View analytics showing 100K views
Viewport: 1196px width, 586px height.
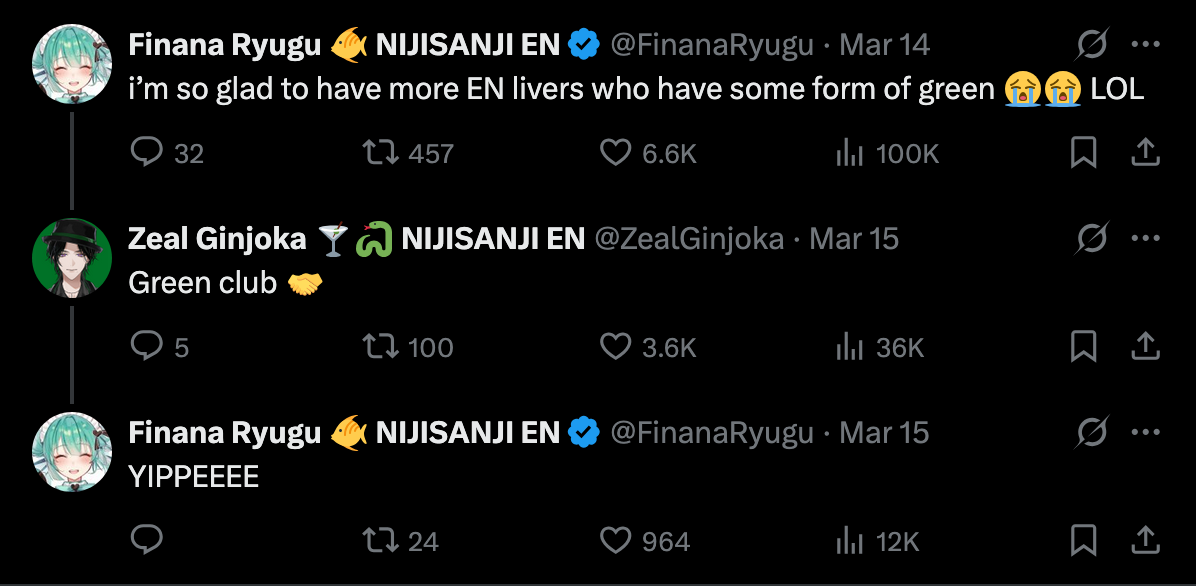[x=849, y=153]
